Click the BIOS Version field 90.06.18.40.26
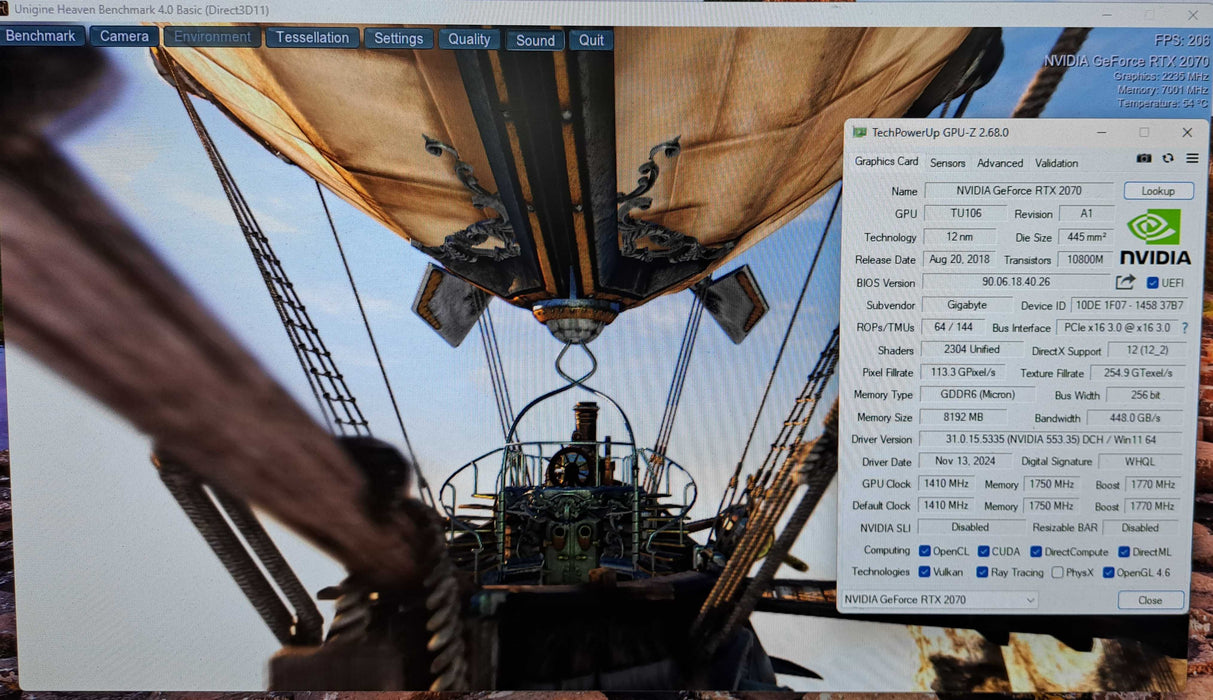1213x700 pixels. (1016, 282)
